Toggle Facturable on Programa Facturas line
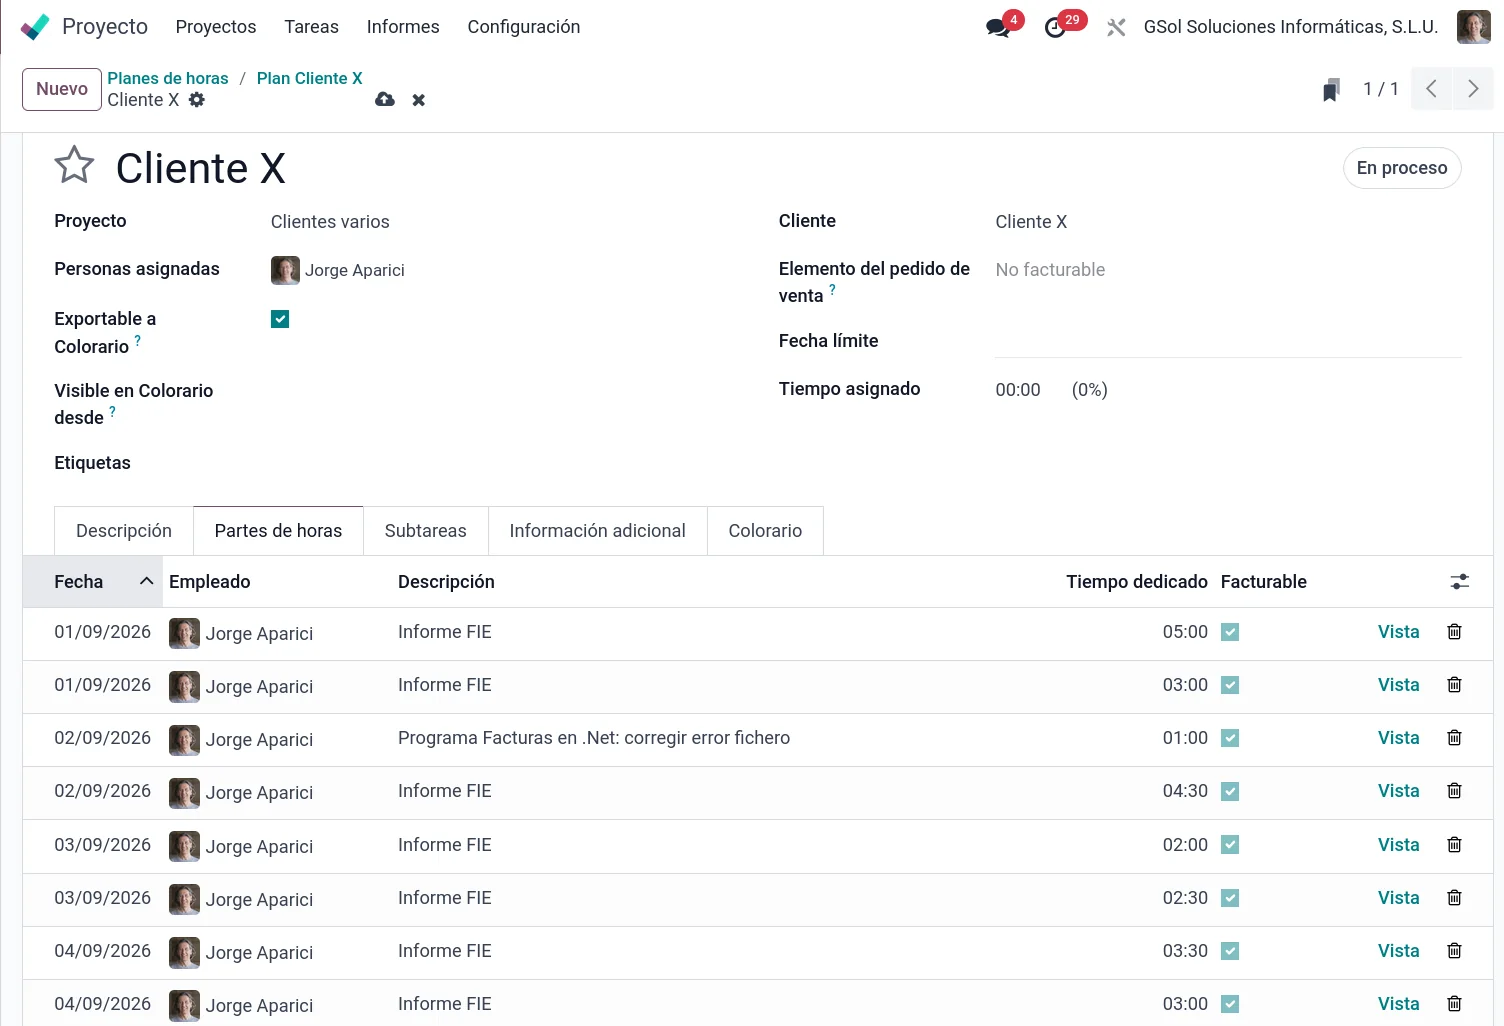The image size is (1504, 1026). point(1230,738)
